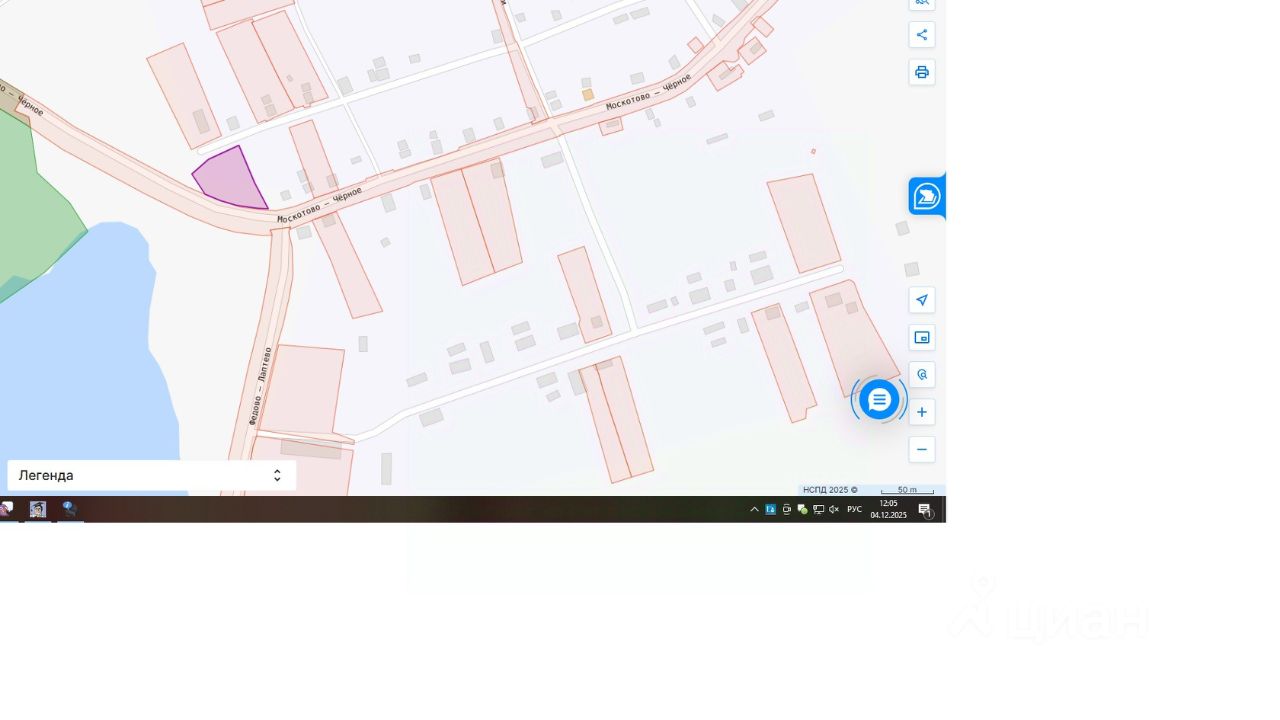Click the small orange building marker
The height and width of the screenshot is (720, 1280).
coord(588,95)
